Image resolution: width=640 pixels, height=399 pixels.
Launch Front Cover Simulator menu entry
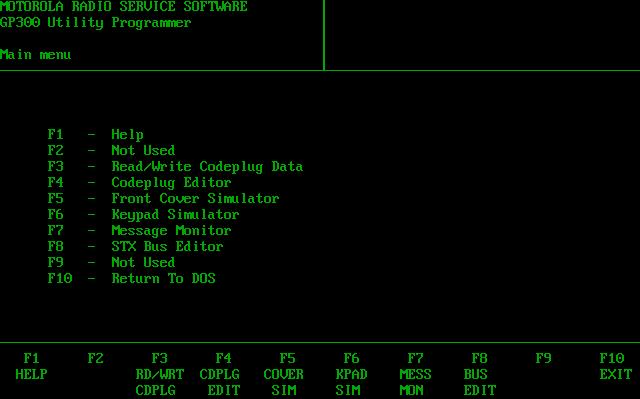(163, 198)
